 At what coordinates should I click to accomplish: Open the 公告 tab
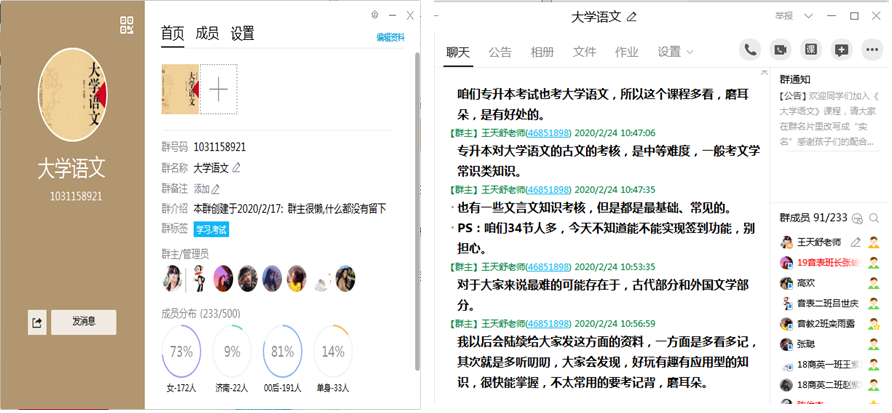pyautogui.click(x=500, y=52)
